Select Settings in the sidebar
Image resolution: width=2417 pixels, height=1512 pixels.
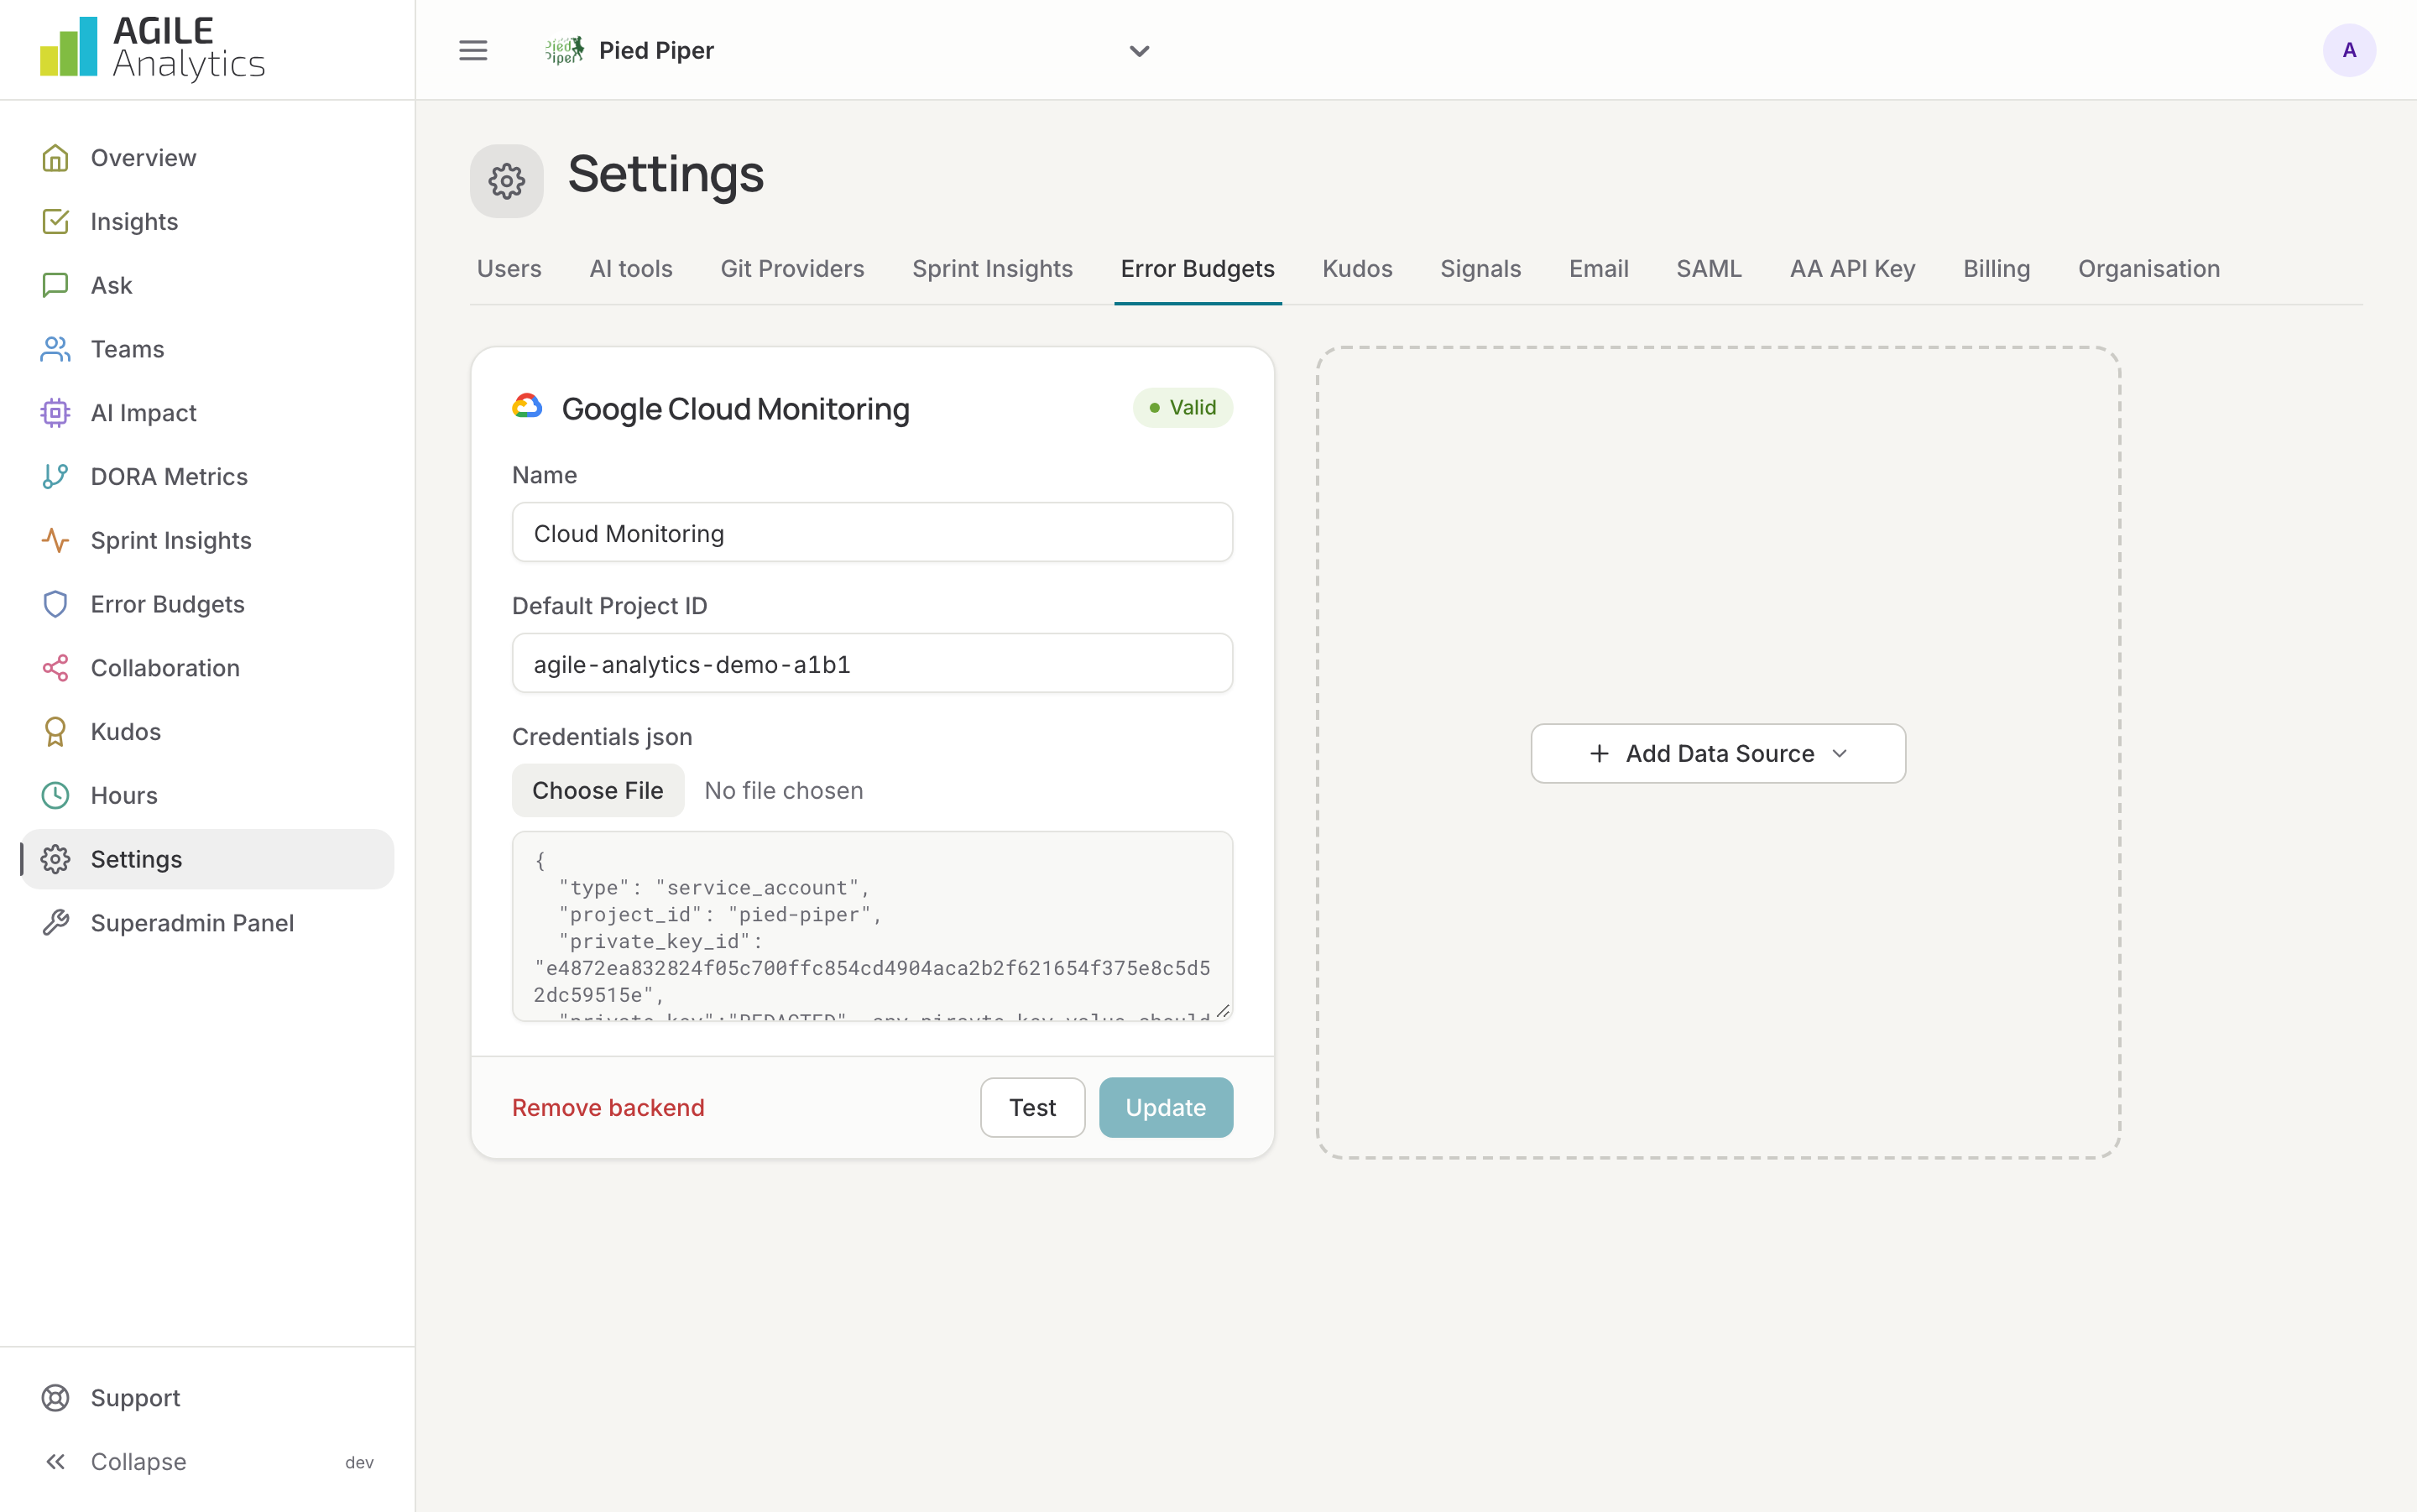[x=207, y=860]
